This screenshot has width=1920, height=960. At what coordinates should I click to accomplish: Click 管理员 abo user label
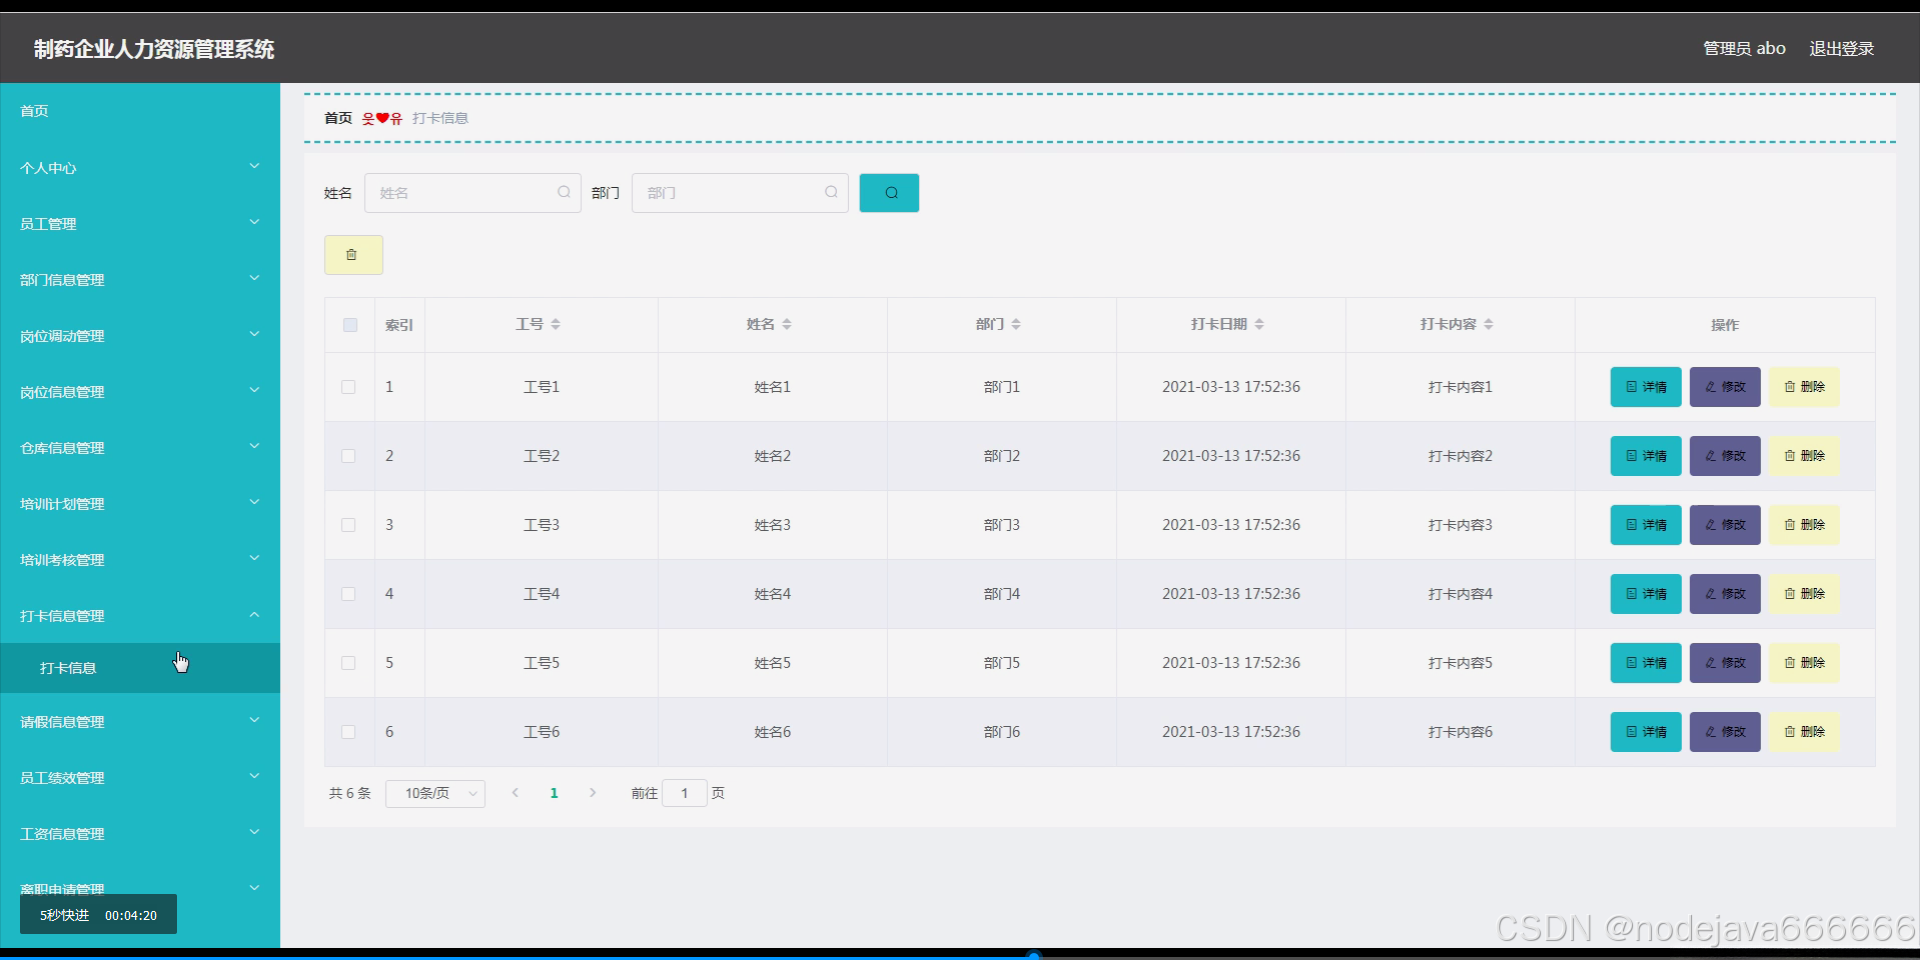1744,48
